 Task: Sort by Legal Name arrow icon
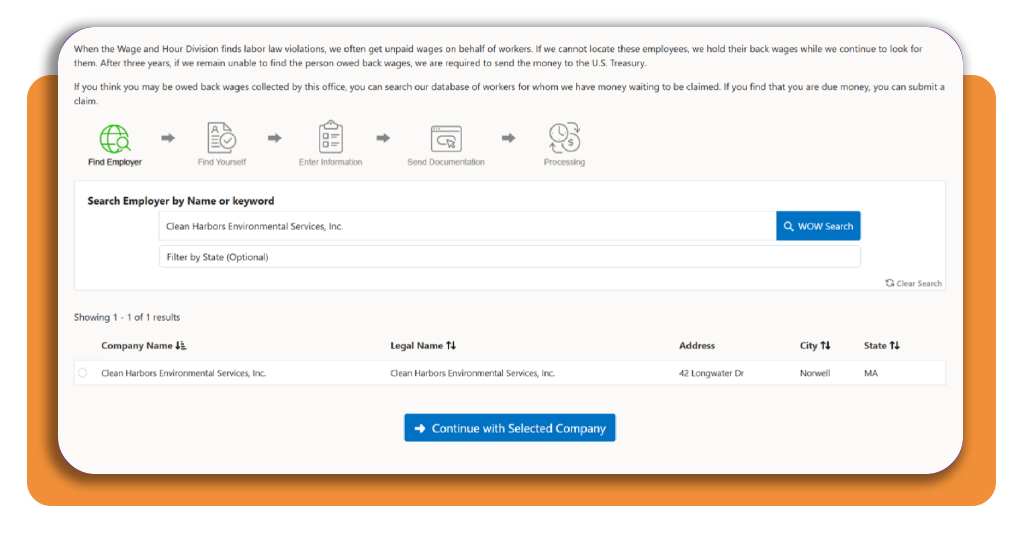[451, 345]
